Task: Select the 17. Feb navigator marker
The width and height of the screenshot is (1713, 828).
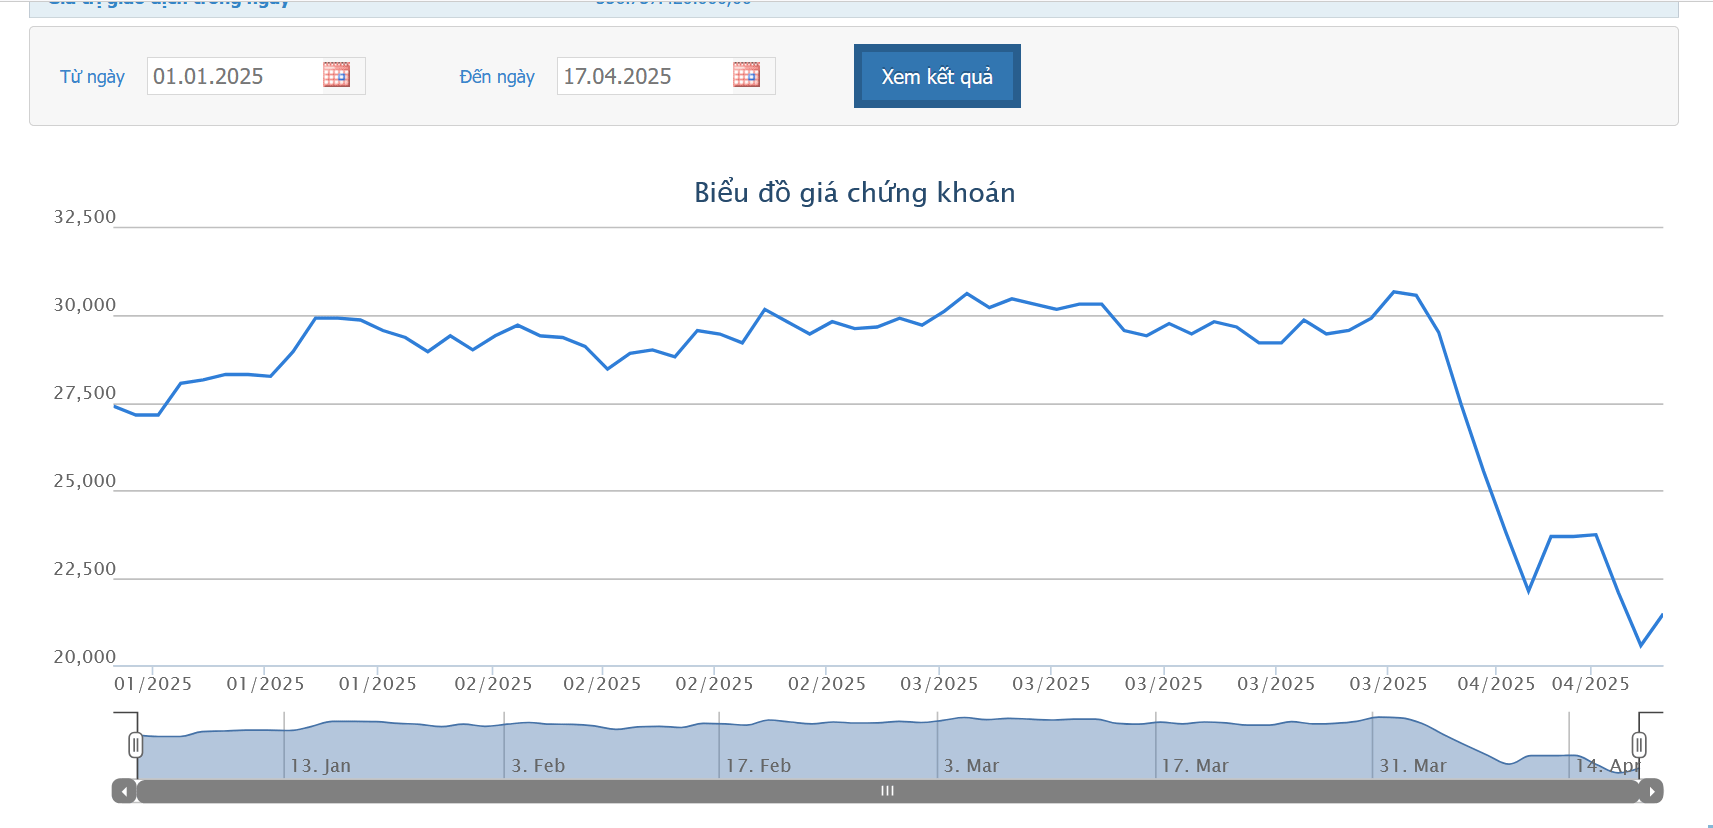Action: click(x=758, y=765)
